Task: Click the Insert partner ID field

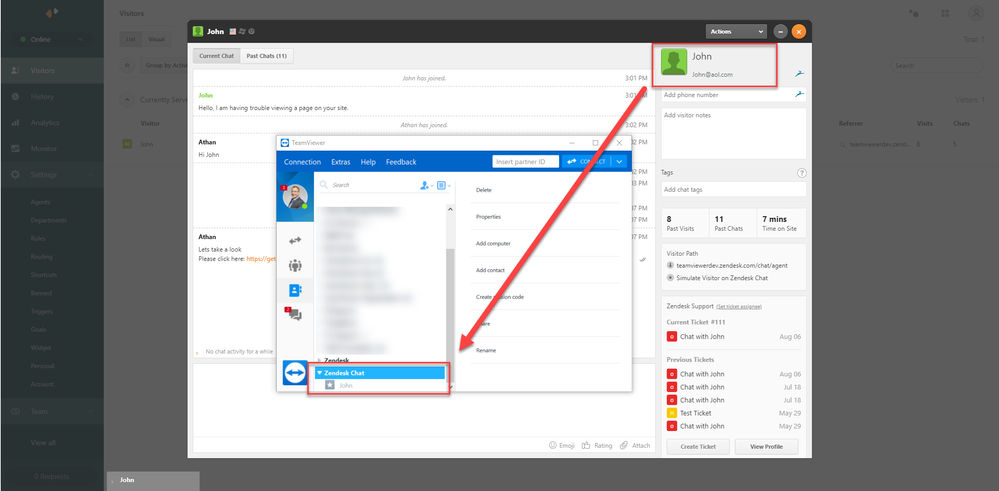Action: [526, 162]
